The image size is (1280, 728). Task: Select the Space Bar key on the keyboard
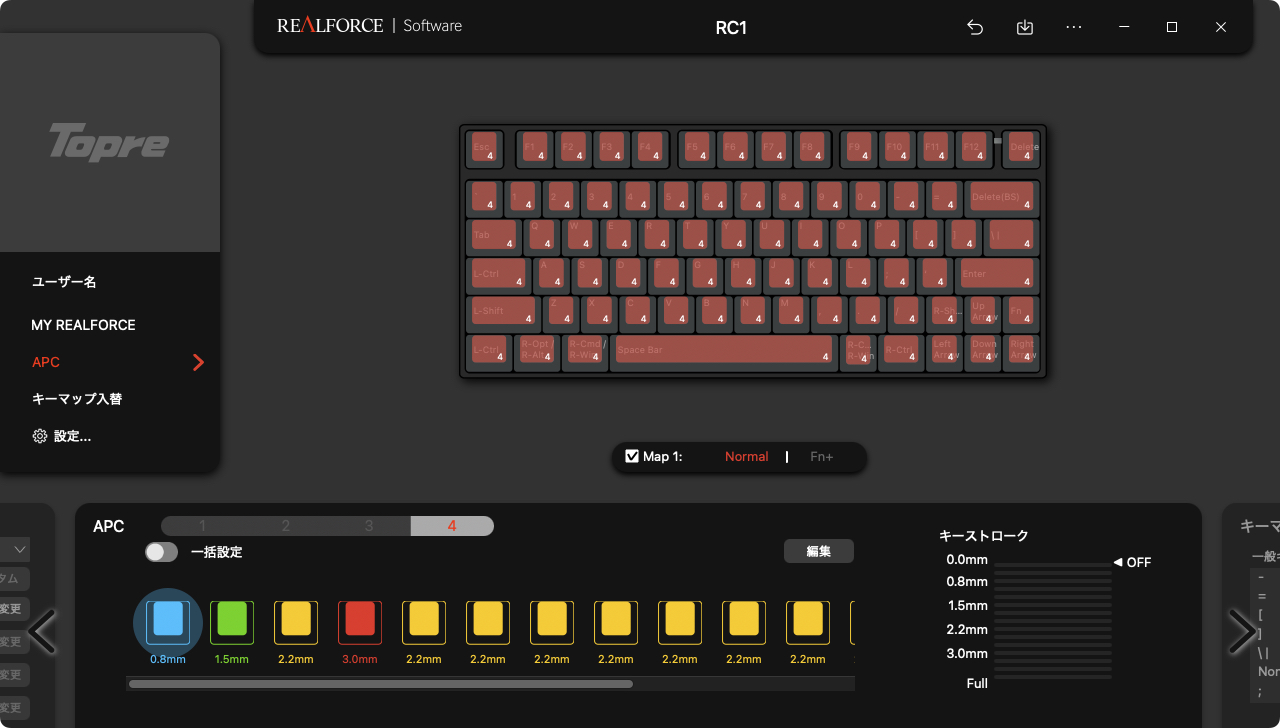click(x=722, y=351)
